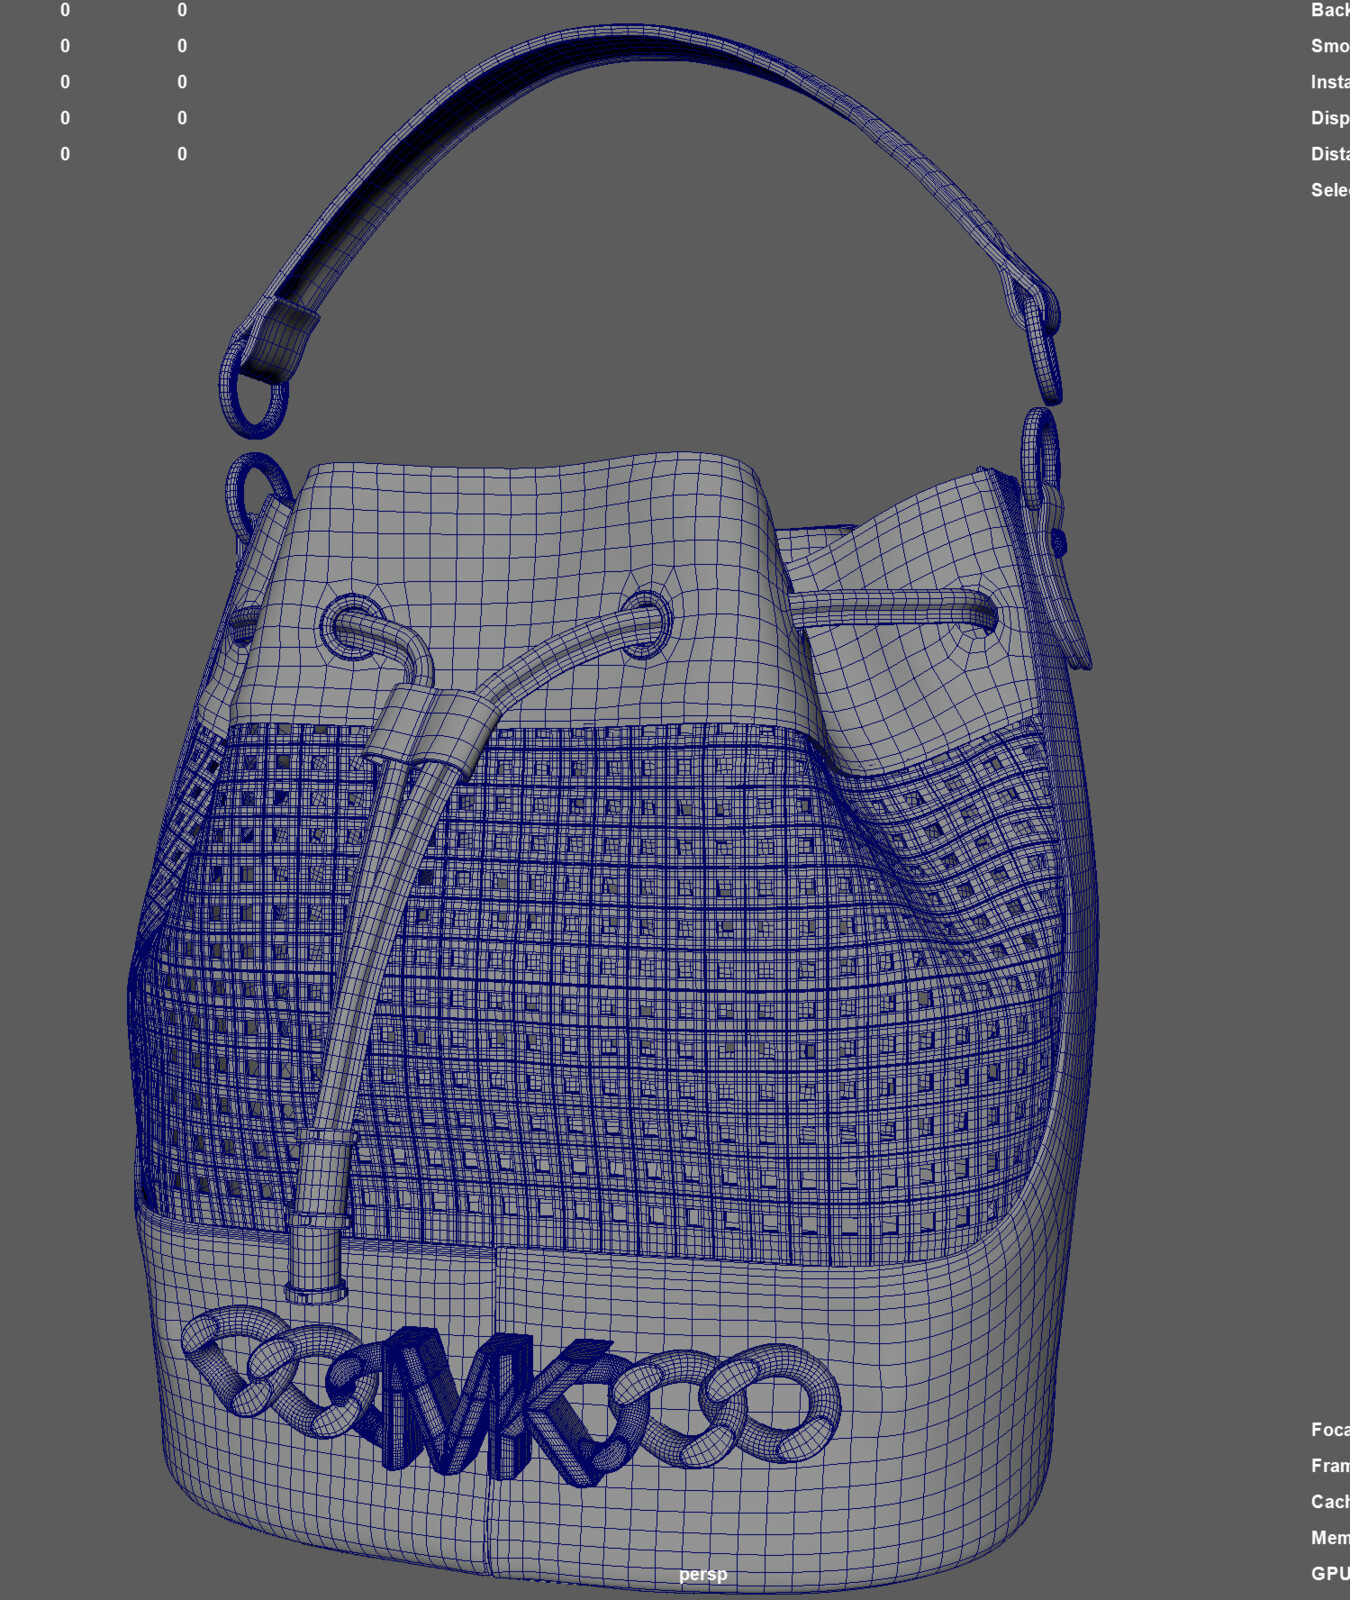Click the "GPU" heads-up display label

click(x=1330, y=1574)
